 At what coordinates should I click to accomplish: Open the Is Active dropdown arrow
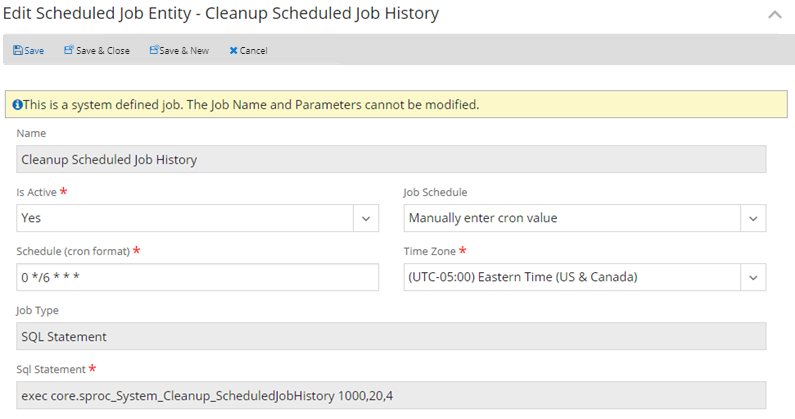click(x=366, y=218)
